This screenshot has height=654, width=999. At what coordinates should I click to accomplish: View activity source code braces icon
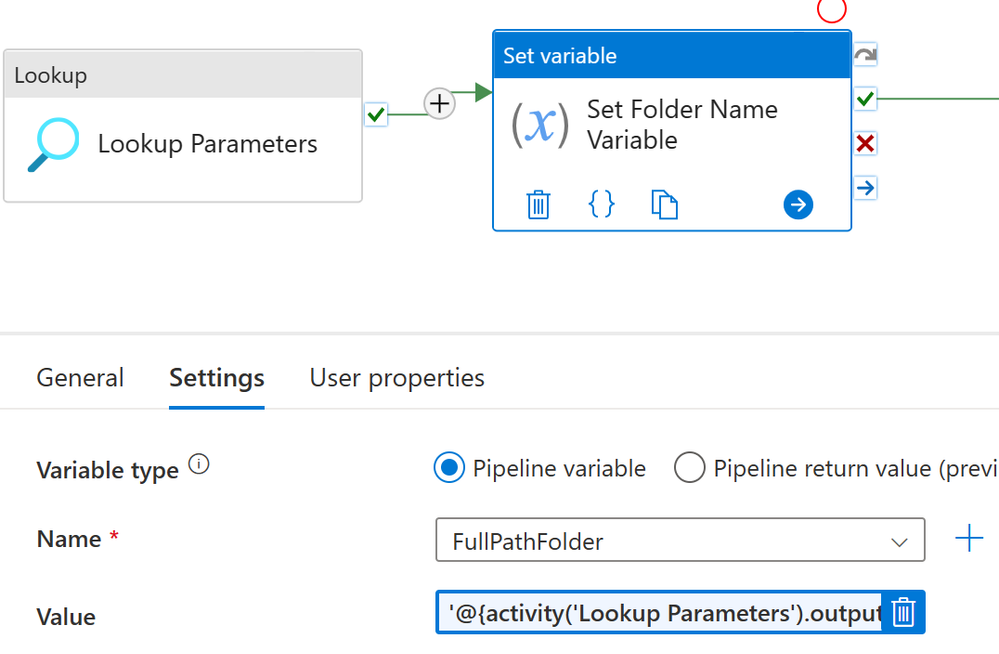(601, 204)
